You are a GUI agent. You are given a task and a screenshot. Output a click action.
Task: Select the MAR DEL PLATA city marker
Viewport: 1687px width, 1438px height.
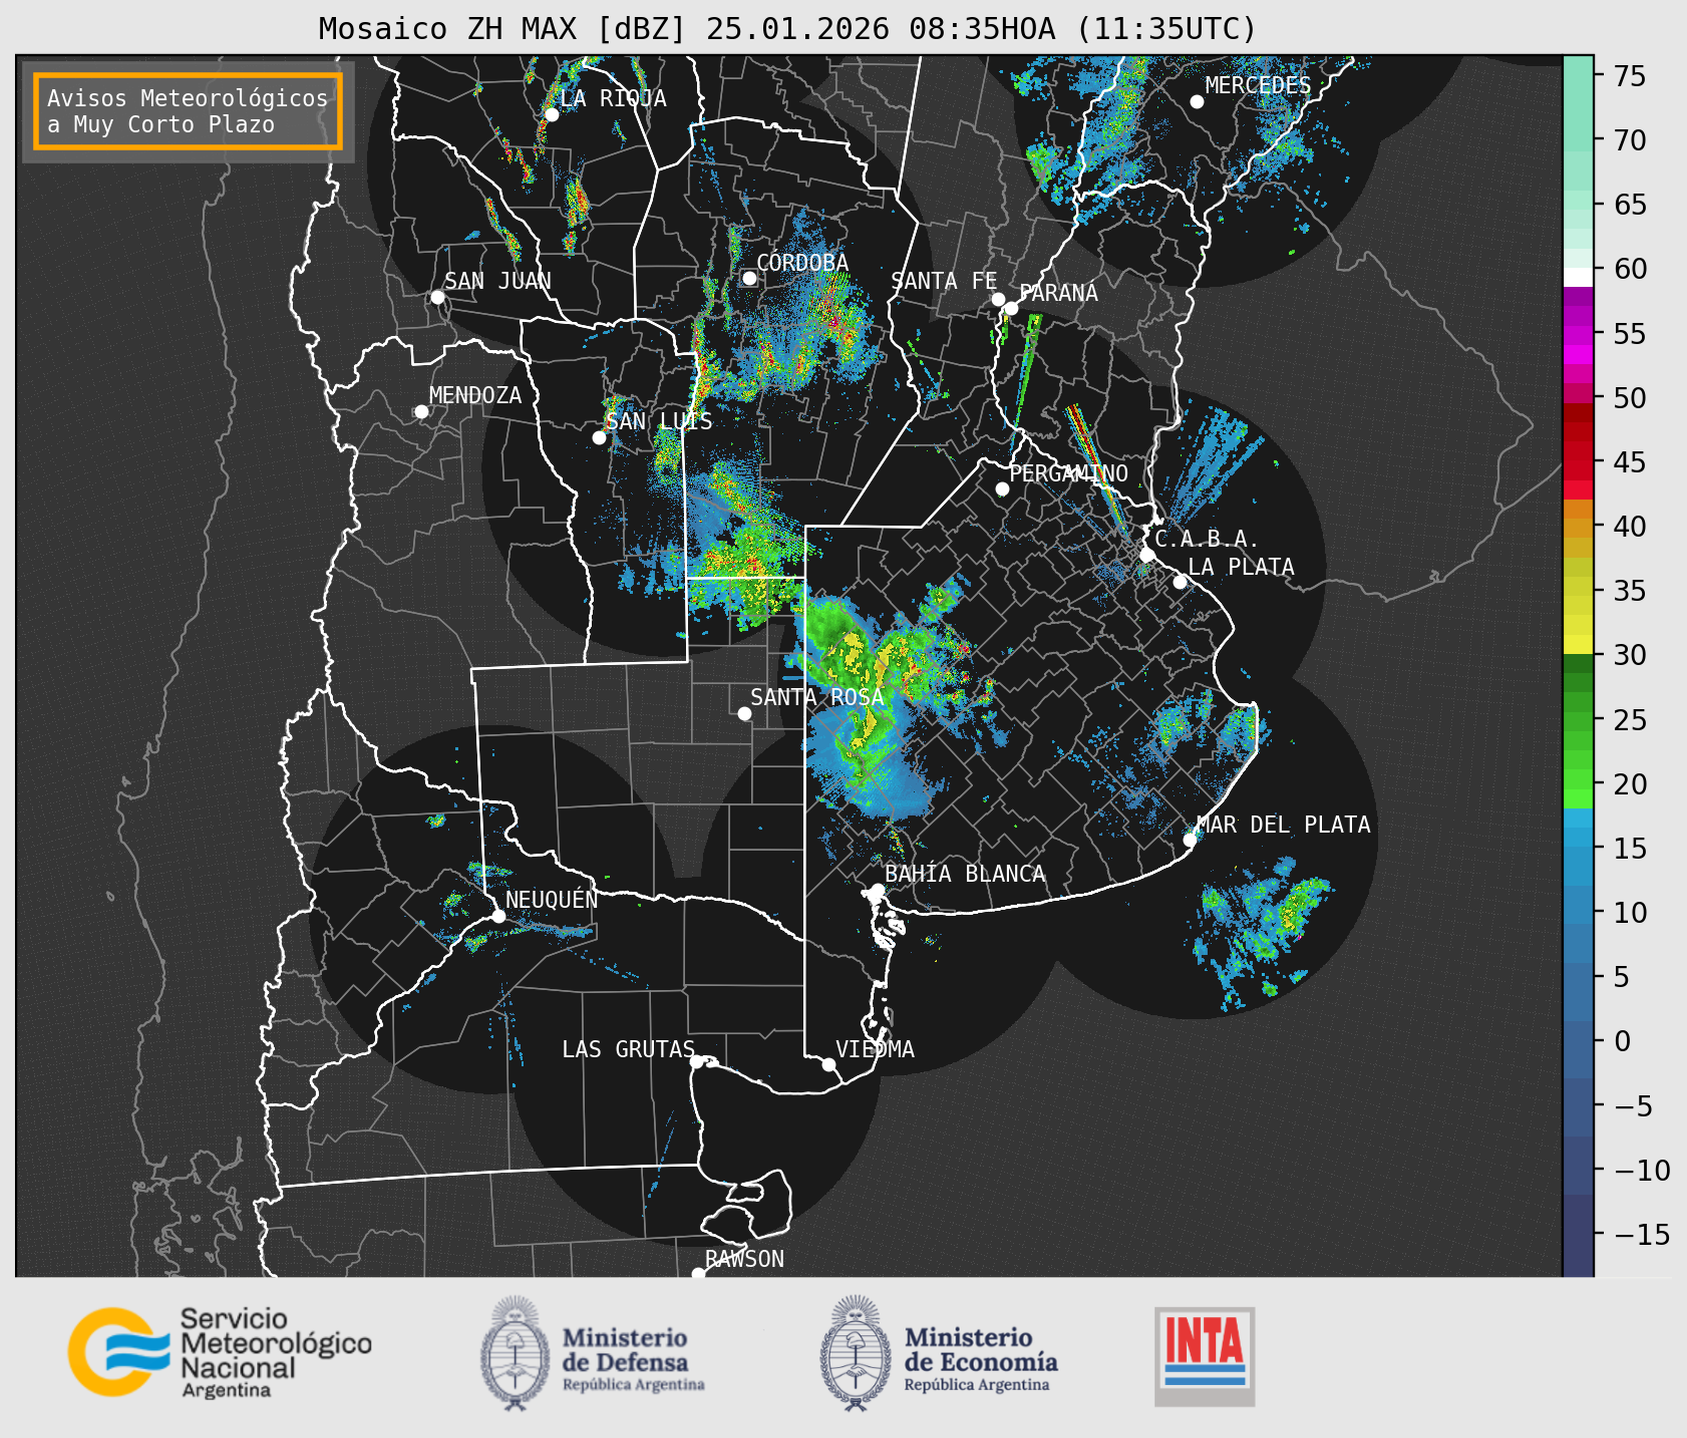point(1190,840)
